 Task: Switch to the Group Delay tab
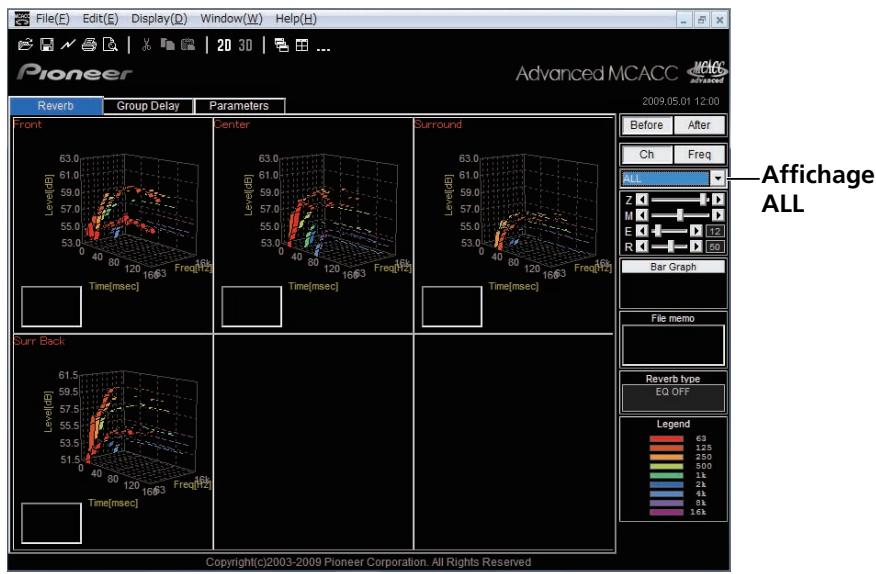coord(148,106)
